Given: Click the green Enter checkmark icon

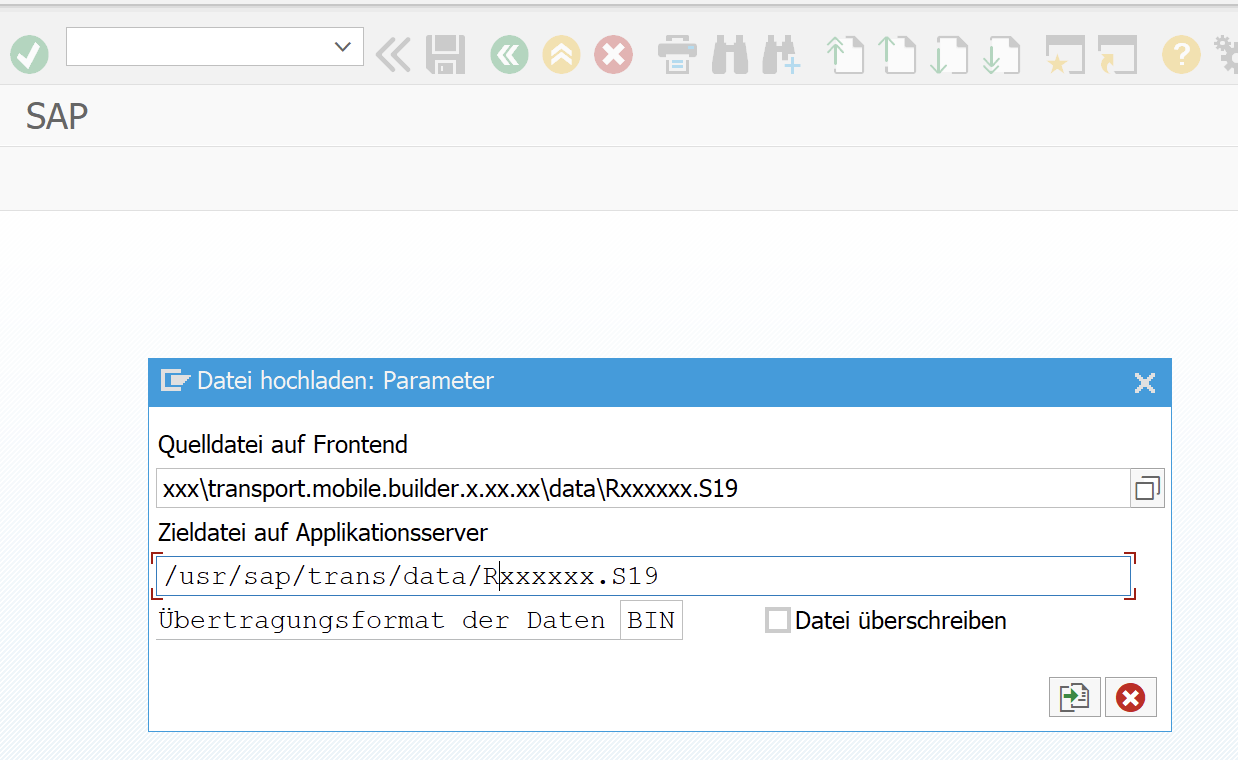Looking at the screenshot, I should click(30, 54).
